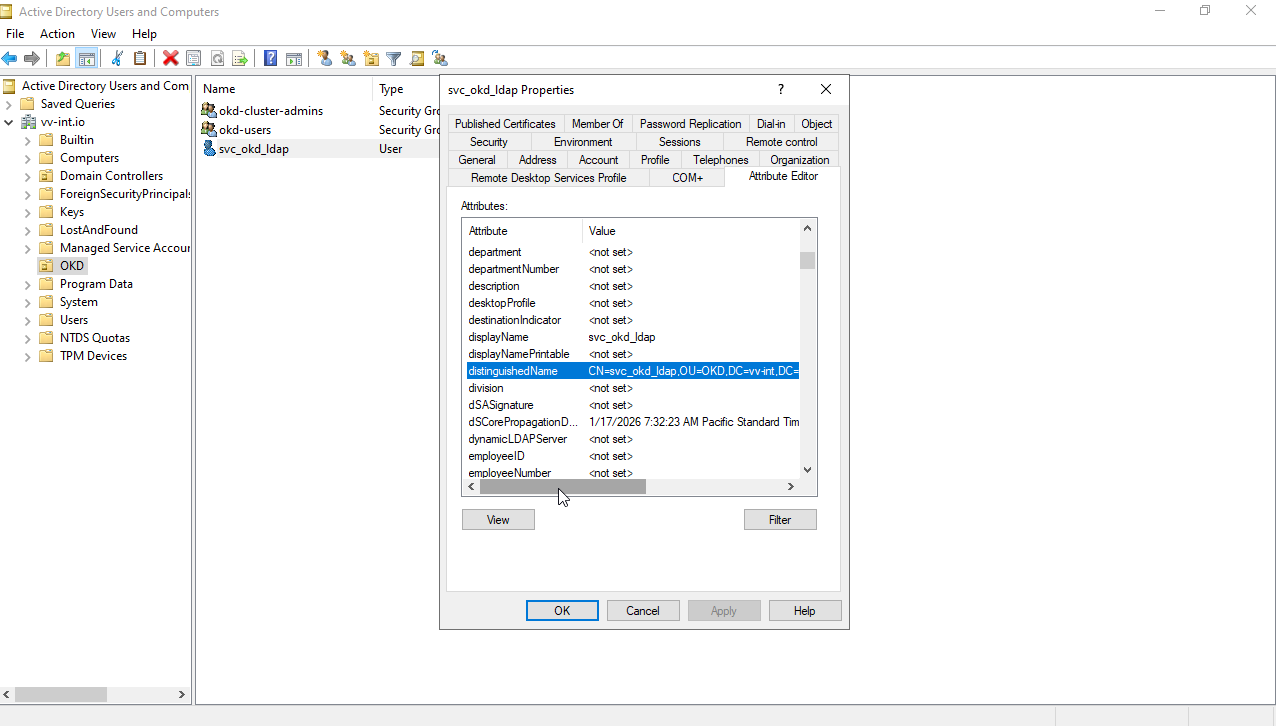Click the Cut scissors toolbar icon
Image resolution: width=1276 pixels, height=726 pixels.
117,59
